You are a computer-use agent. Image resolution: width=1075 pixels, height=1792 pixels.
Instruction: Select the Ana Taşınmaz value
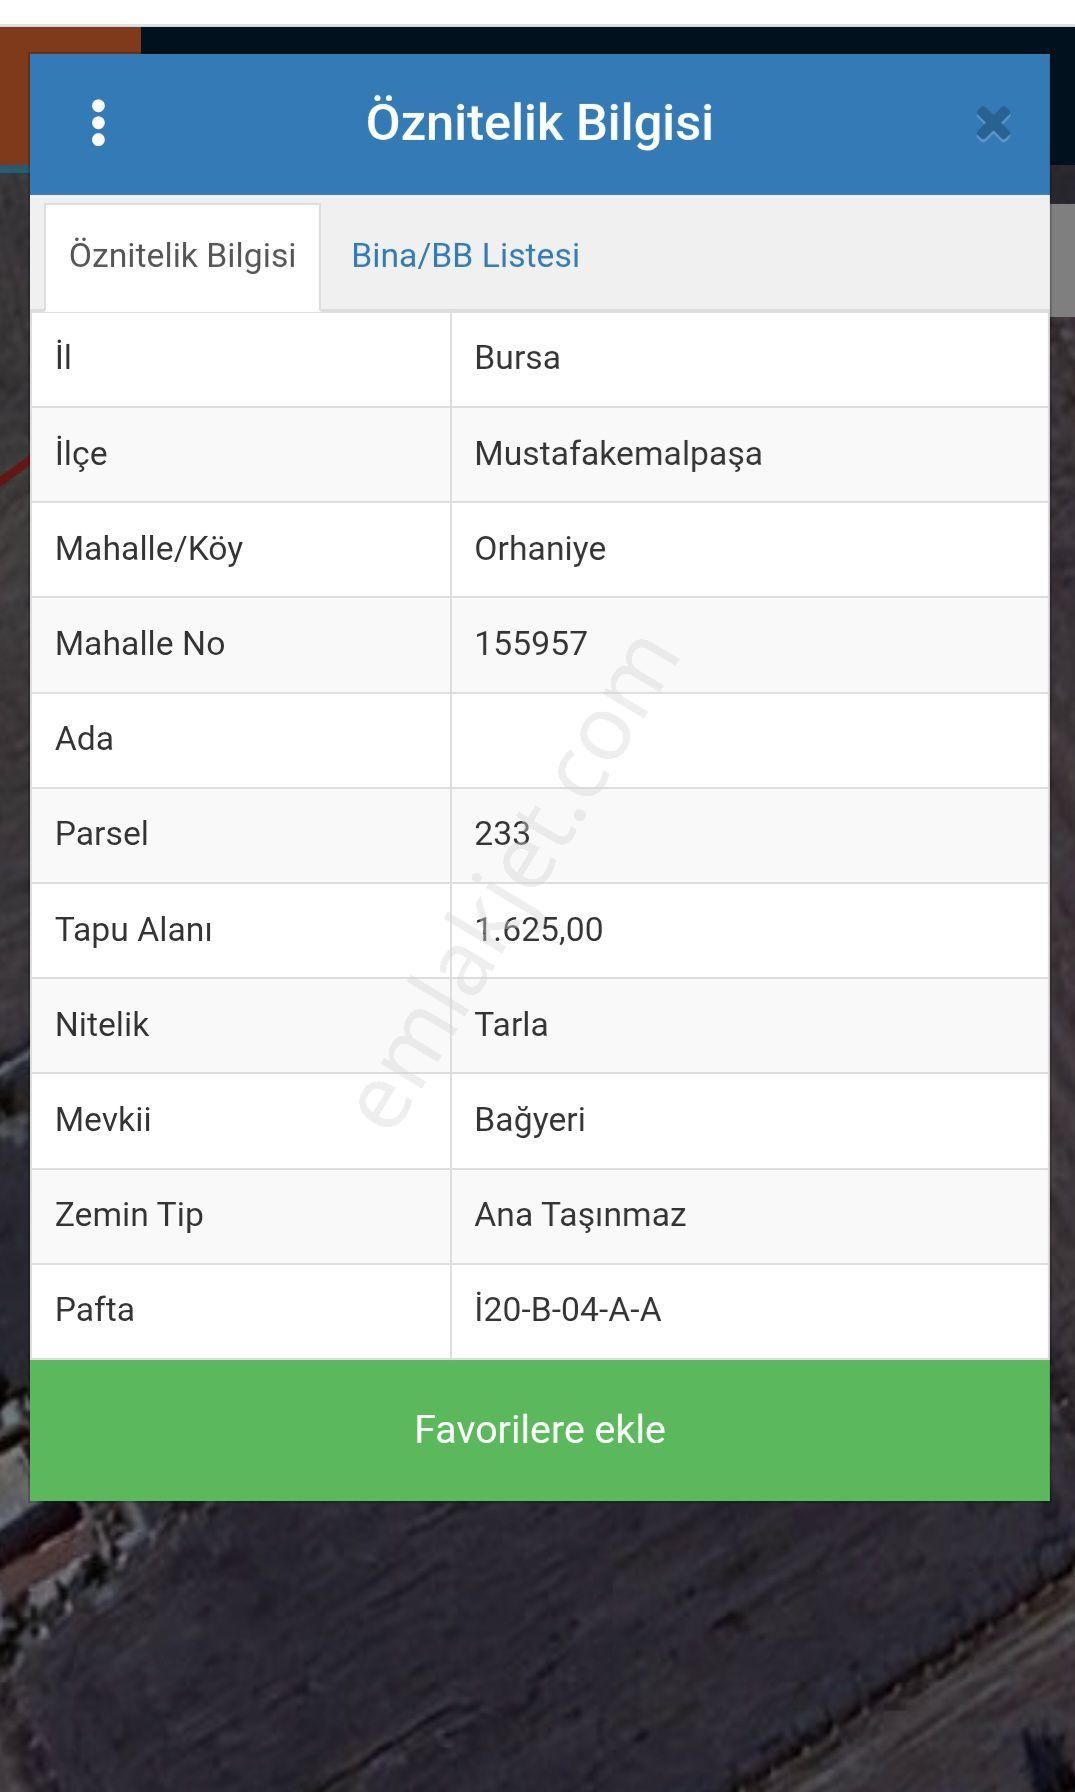click(580, 1215)
